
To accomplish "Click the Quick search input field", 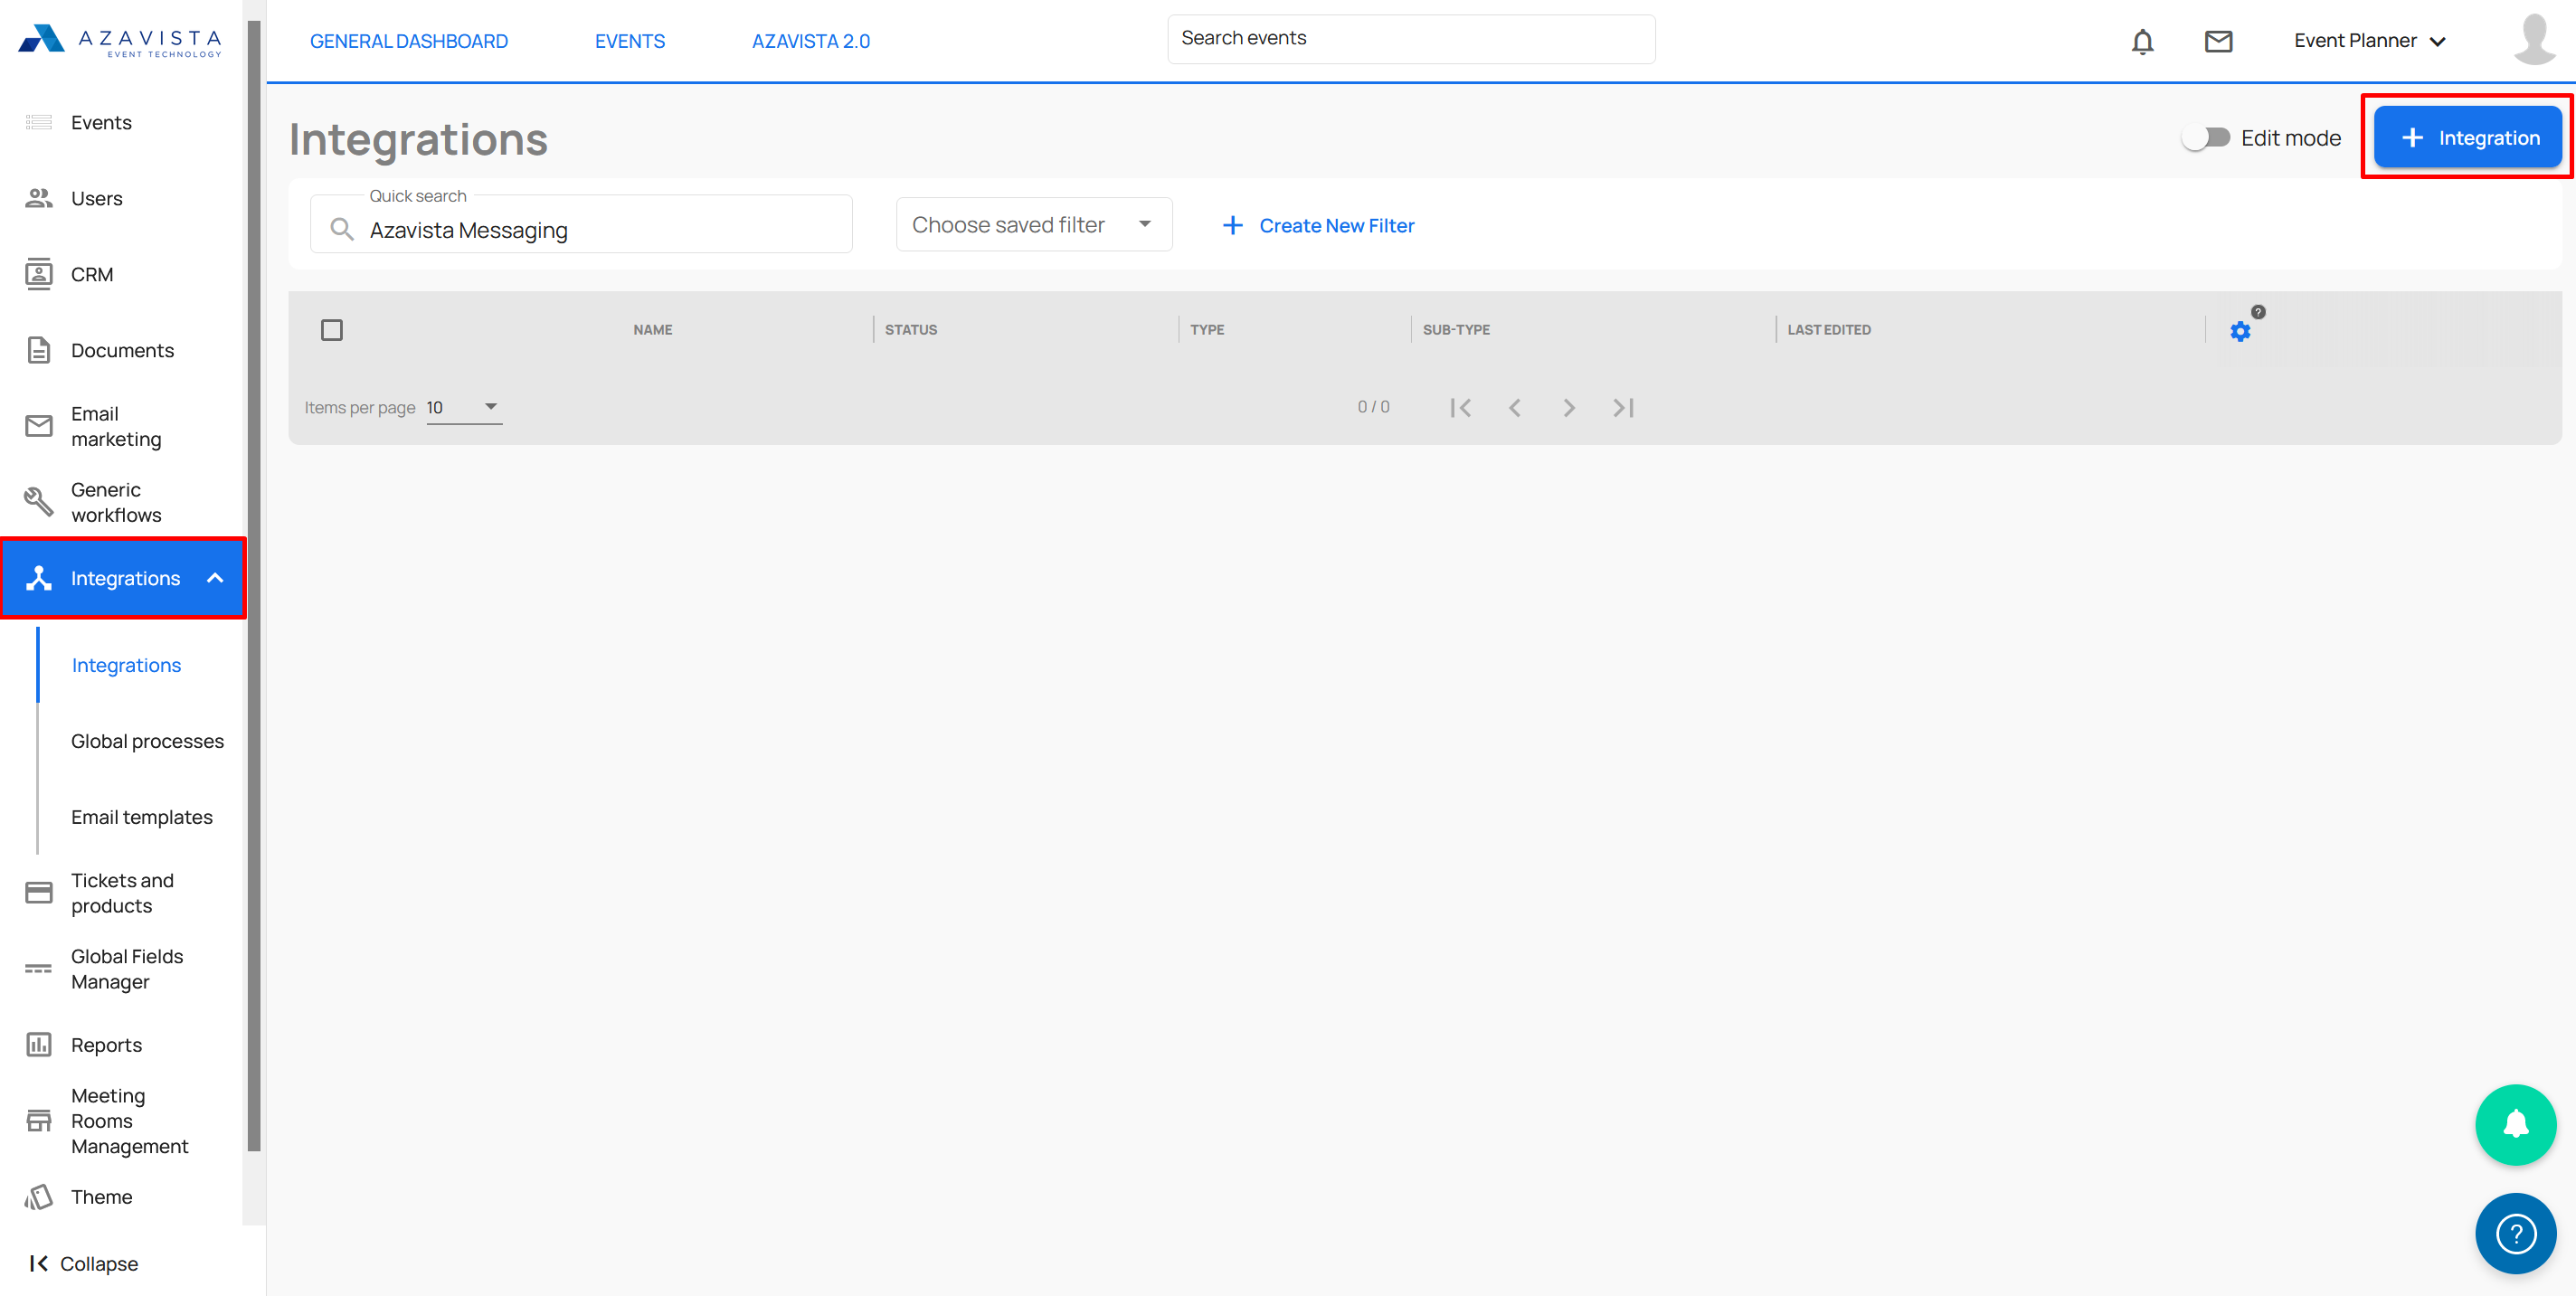I will point(581,226).
